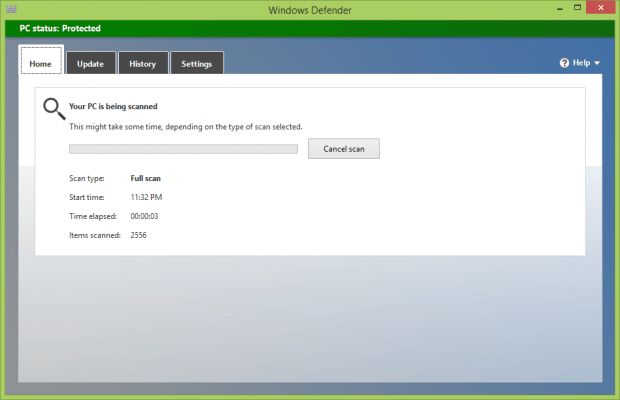The image size is (620, 400).
Task: Click the Help question mark icon
Action: [x=564, y=63]
